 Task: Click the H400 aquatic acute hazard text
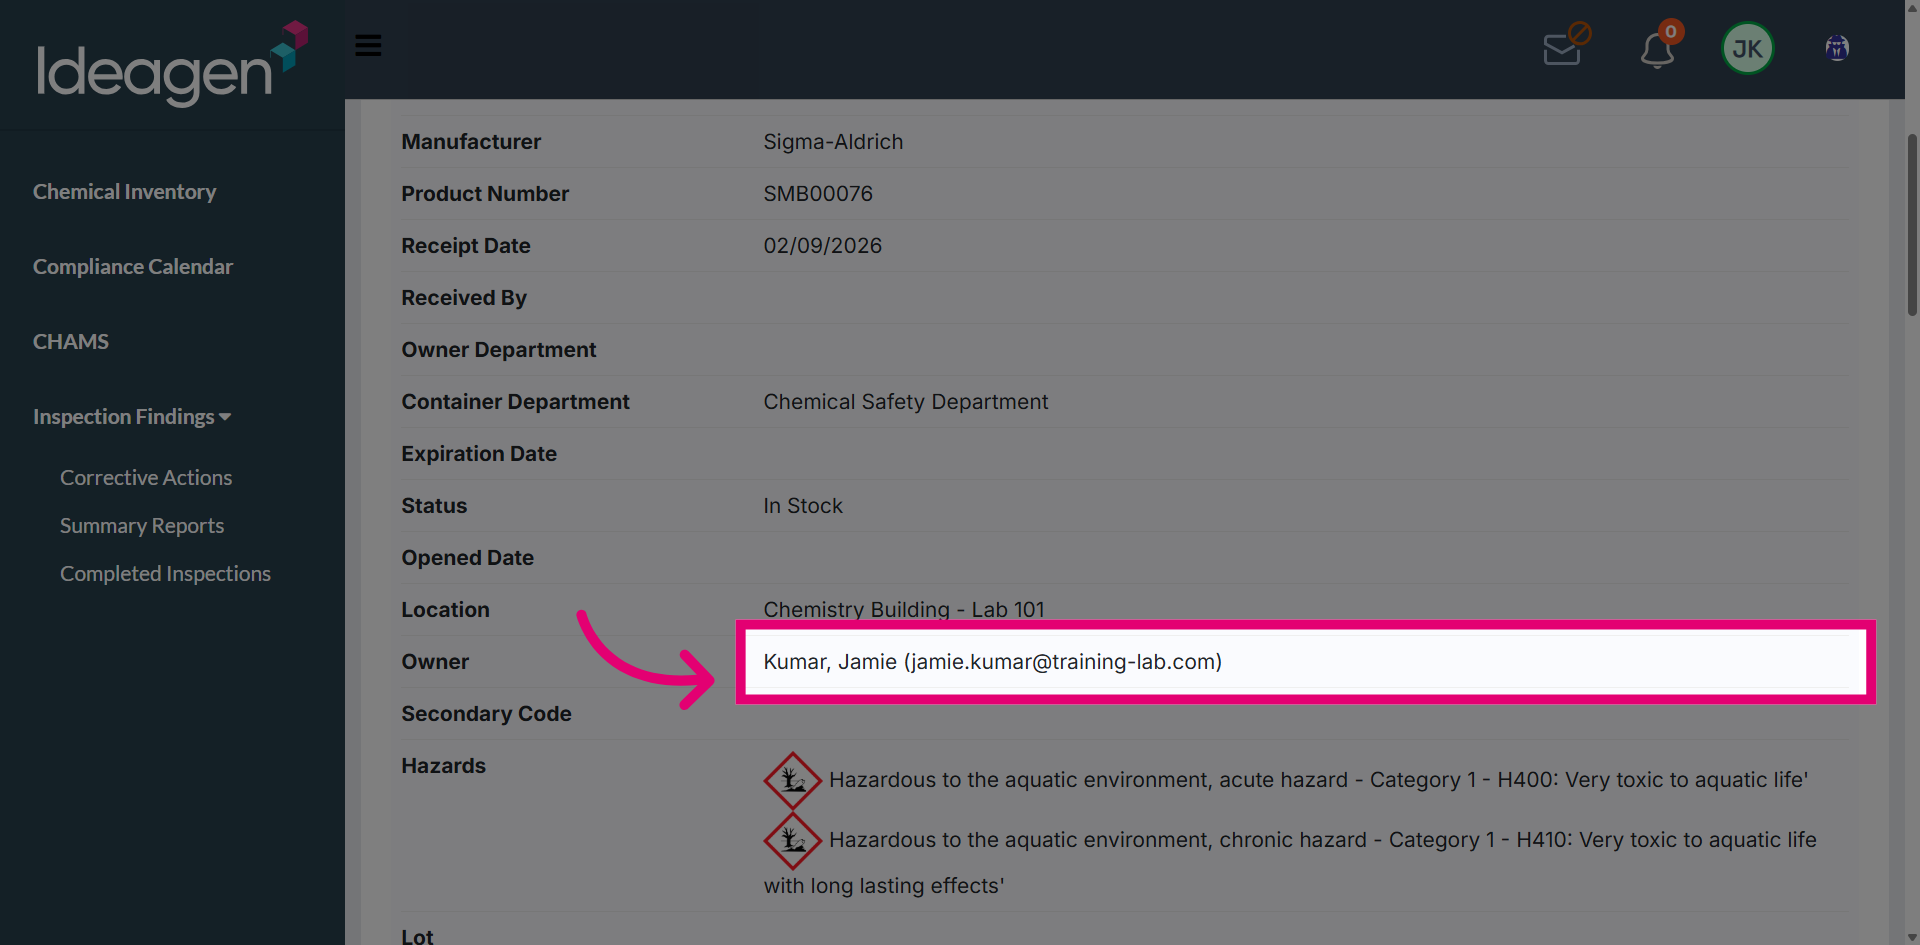1318,780
